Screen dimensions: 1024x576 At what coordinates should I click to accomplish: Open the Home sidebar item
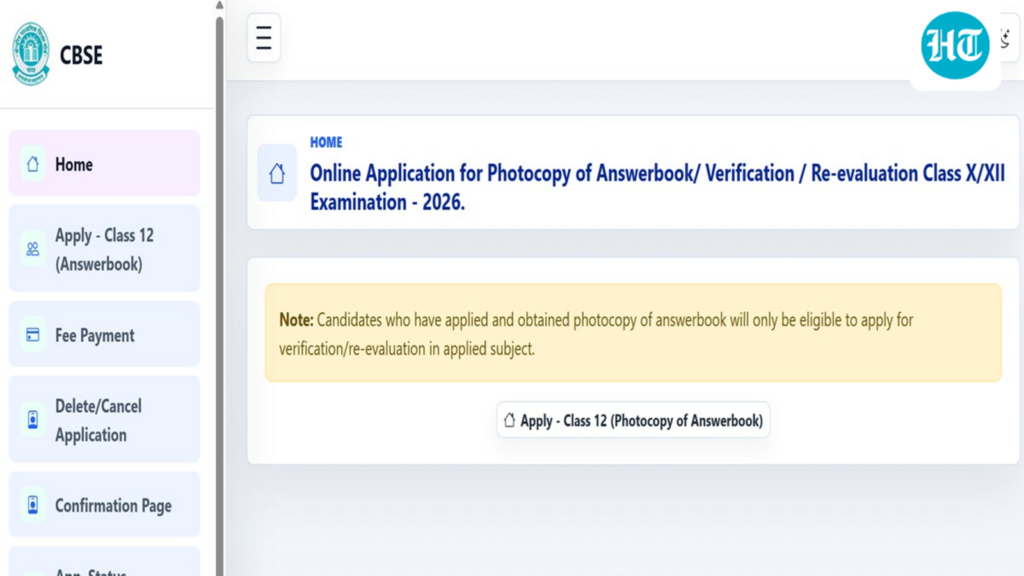click(x=104, y=163)
